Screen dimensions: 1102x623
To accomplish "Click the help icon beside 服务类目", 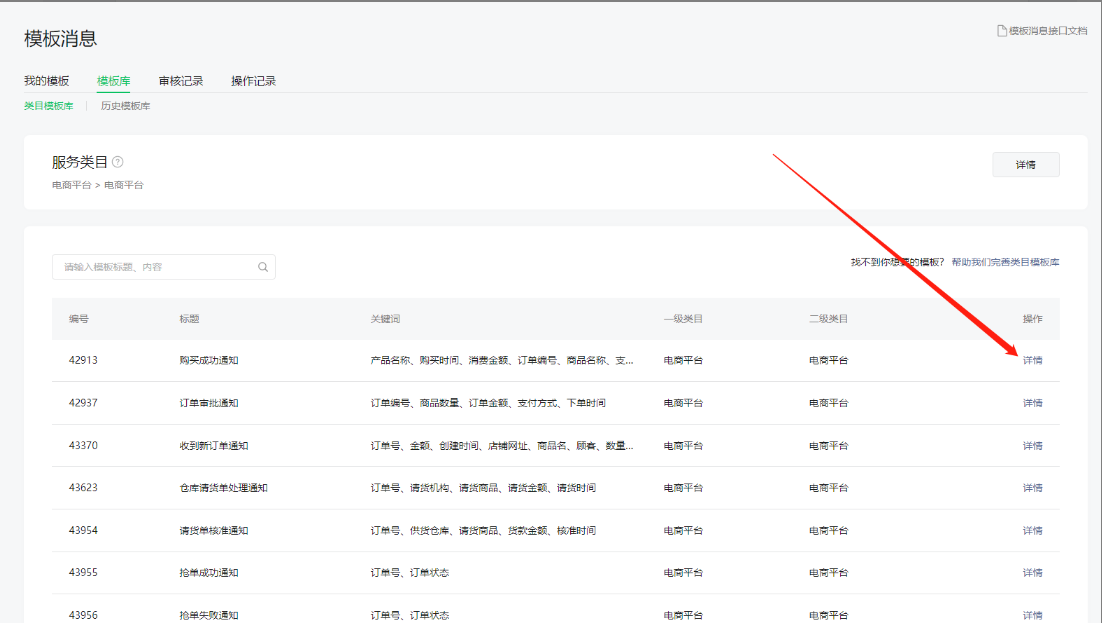I will pyautogui.click(x=118, y=162).
